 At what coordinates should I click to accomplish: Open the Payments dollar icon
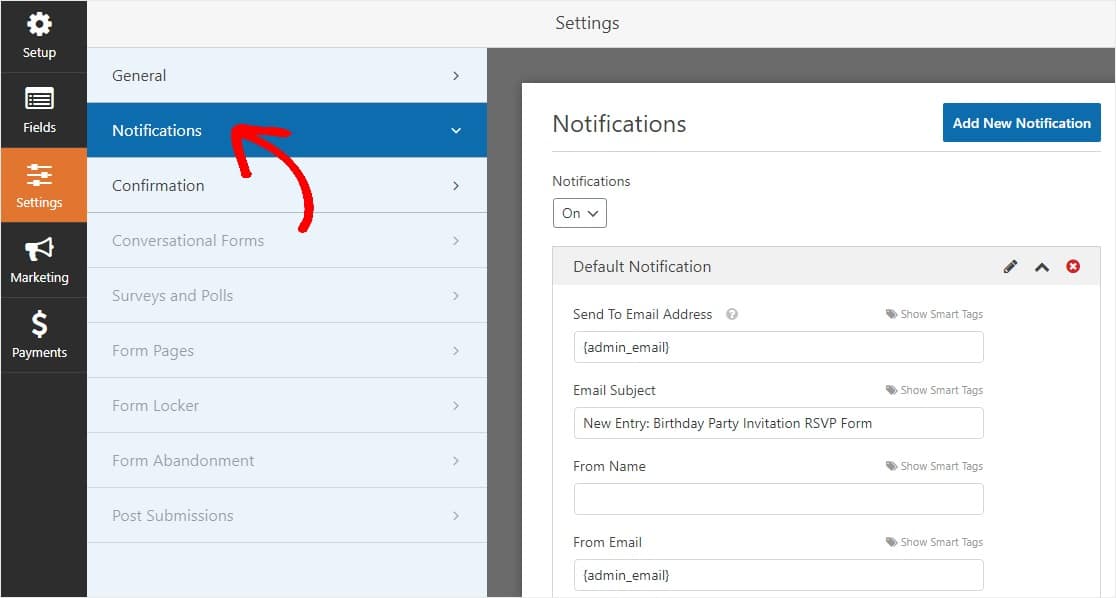coord(39,323)
